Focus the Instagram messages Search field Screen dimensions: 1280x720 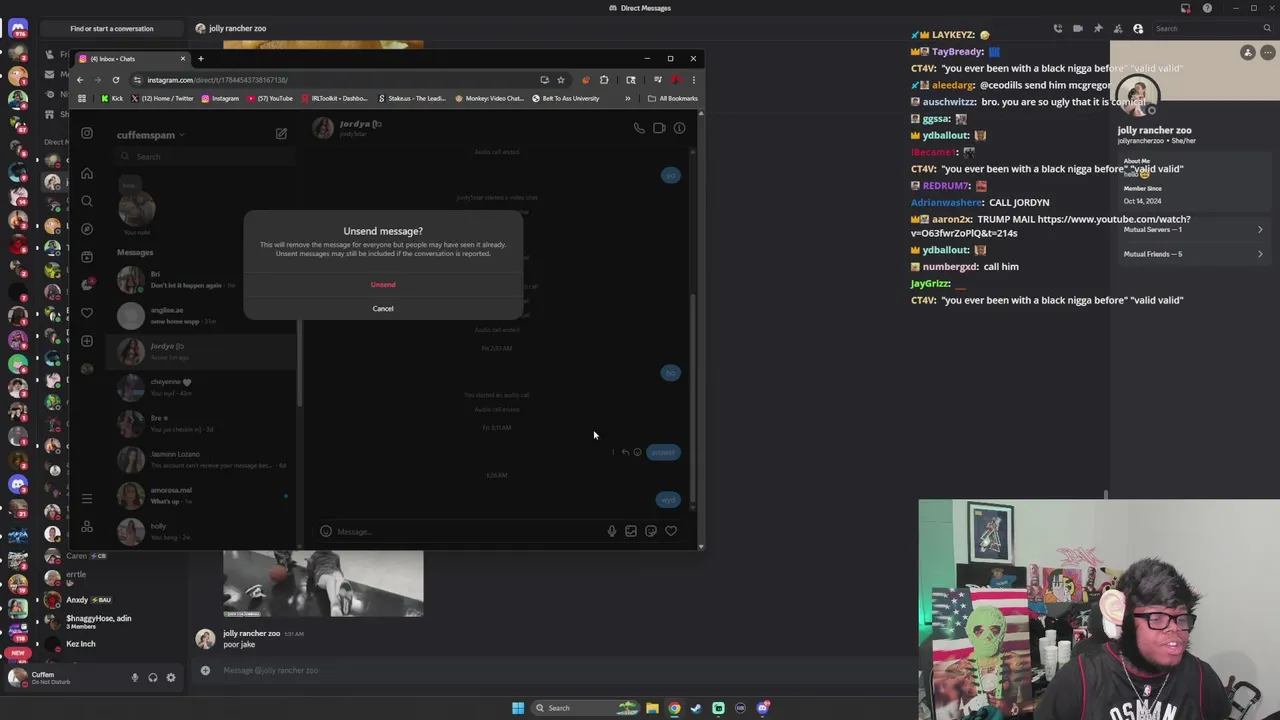click(x=204, y=157)
